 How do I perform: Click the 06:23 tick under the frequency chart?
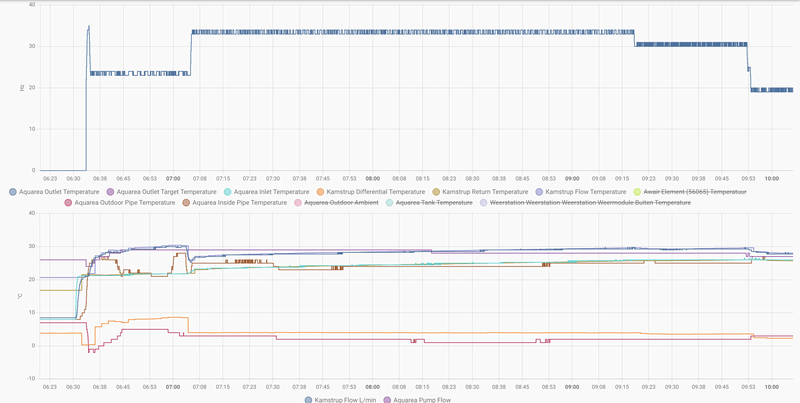[50, 179]
